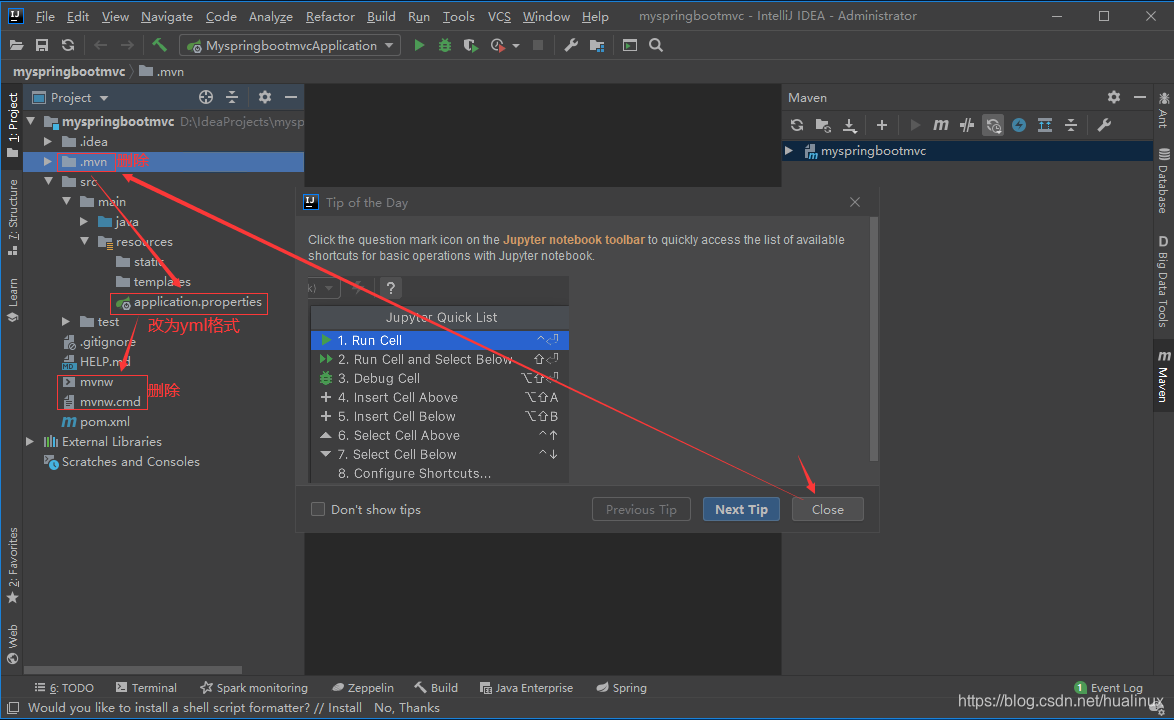Viewport: 1174px width, 720px height.
Task: Click No, Thanks in status bar
Action: (x=407, y=708)
